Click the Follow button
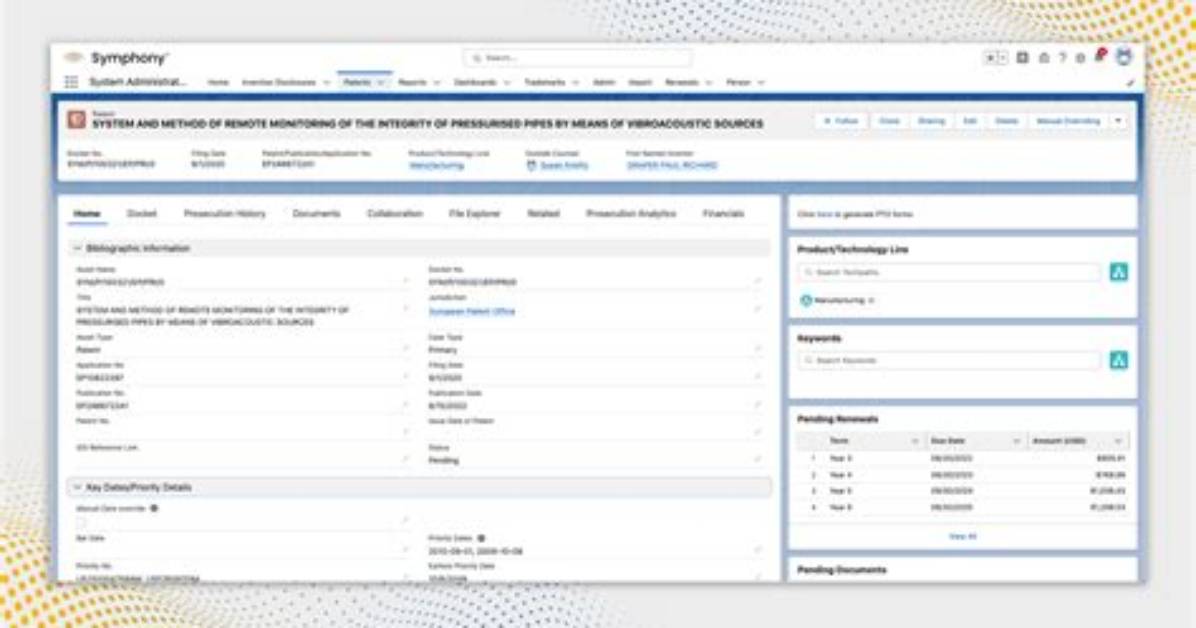Viewport: 1196px width, 628px height. tap(841, 121)
